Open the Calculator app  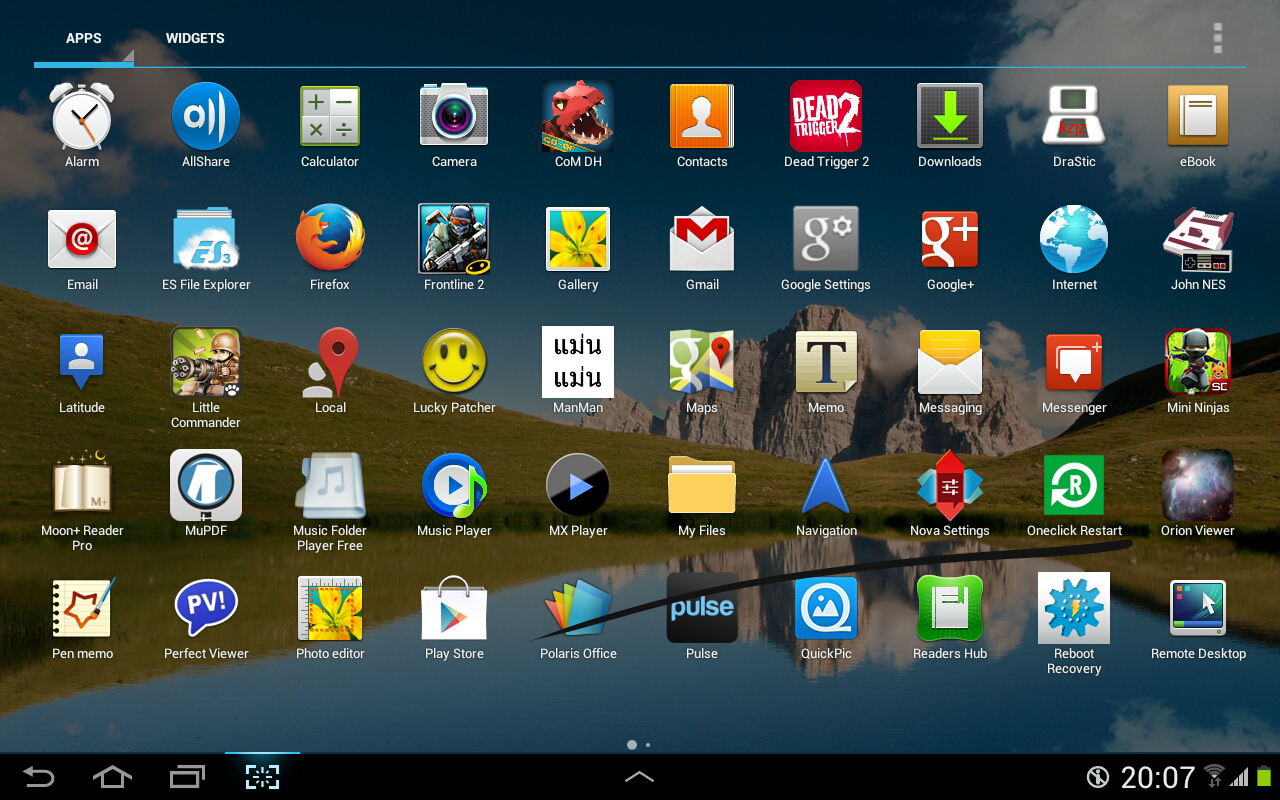330,116
